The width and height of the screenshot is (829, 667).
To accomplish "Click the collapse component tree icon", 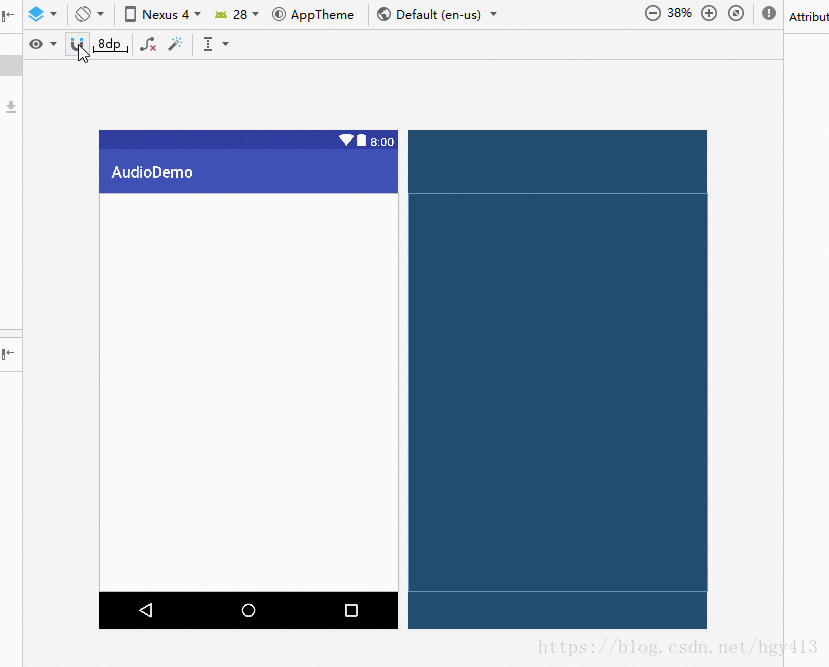I will point(8,353).
